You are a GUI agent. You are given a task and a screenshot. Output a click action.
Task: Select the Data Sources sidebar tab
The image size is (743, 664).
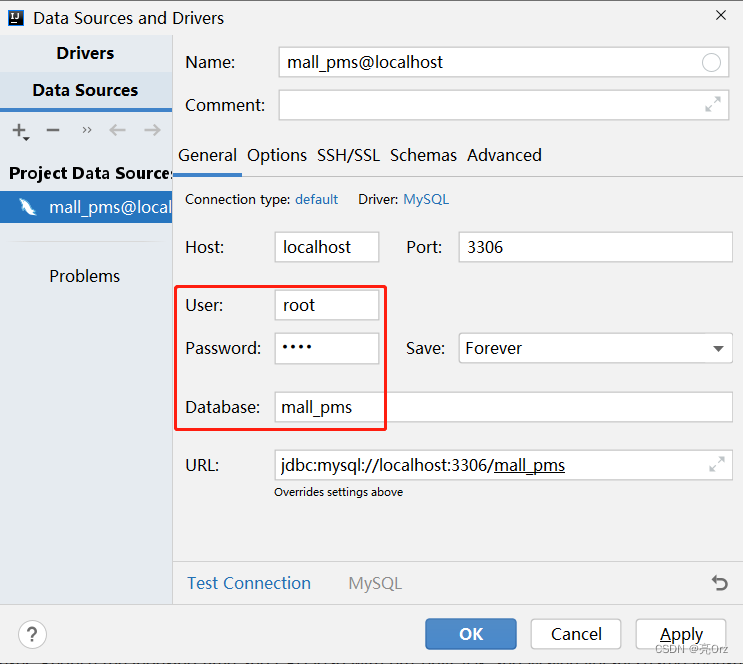click(x=85, y=90)
